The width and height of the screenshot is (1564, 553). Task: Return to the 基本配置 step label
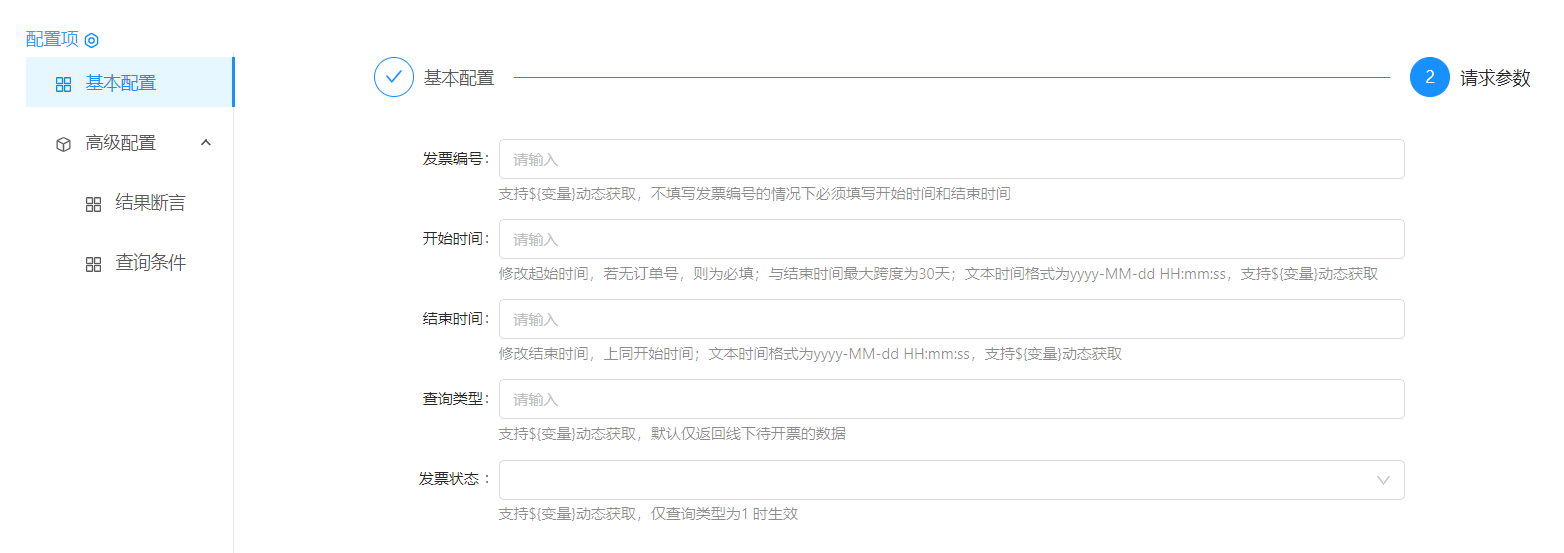tap(459, 78)
